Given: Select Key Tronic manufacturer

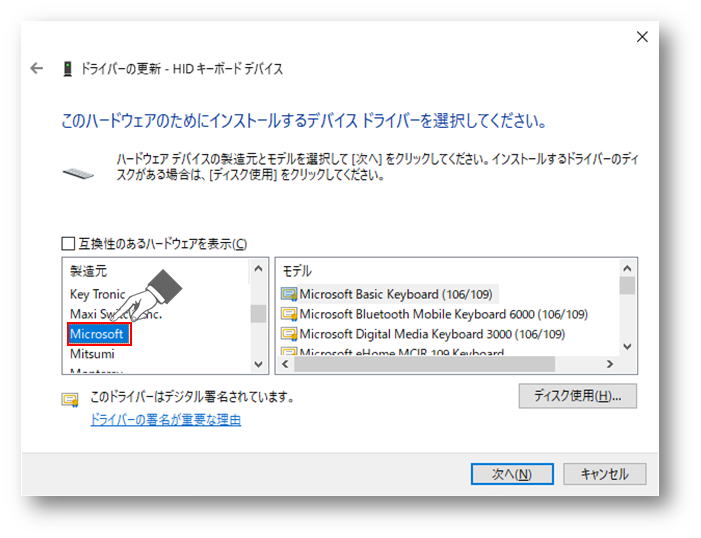Looking at the screenshot, I should pyautogui.click(x=97, y=294).
